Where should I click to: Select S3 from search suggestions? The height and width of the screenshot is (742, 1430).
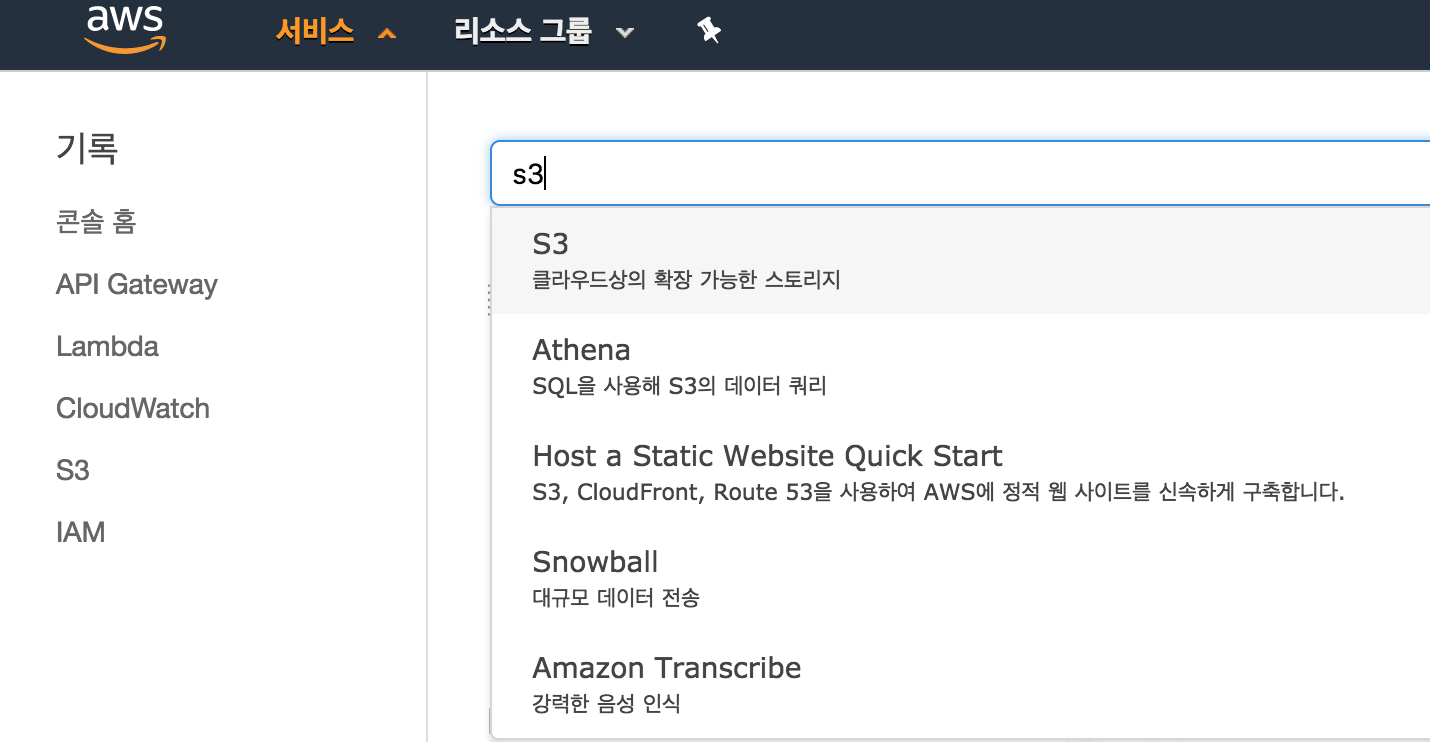(x=961, y=260)
